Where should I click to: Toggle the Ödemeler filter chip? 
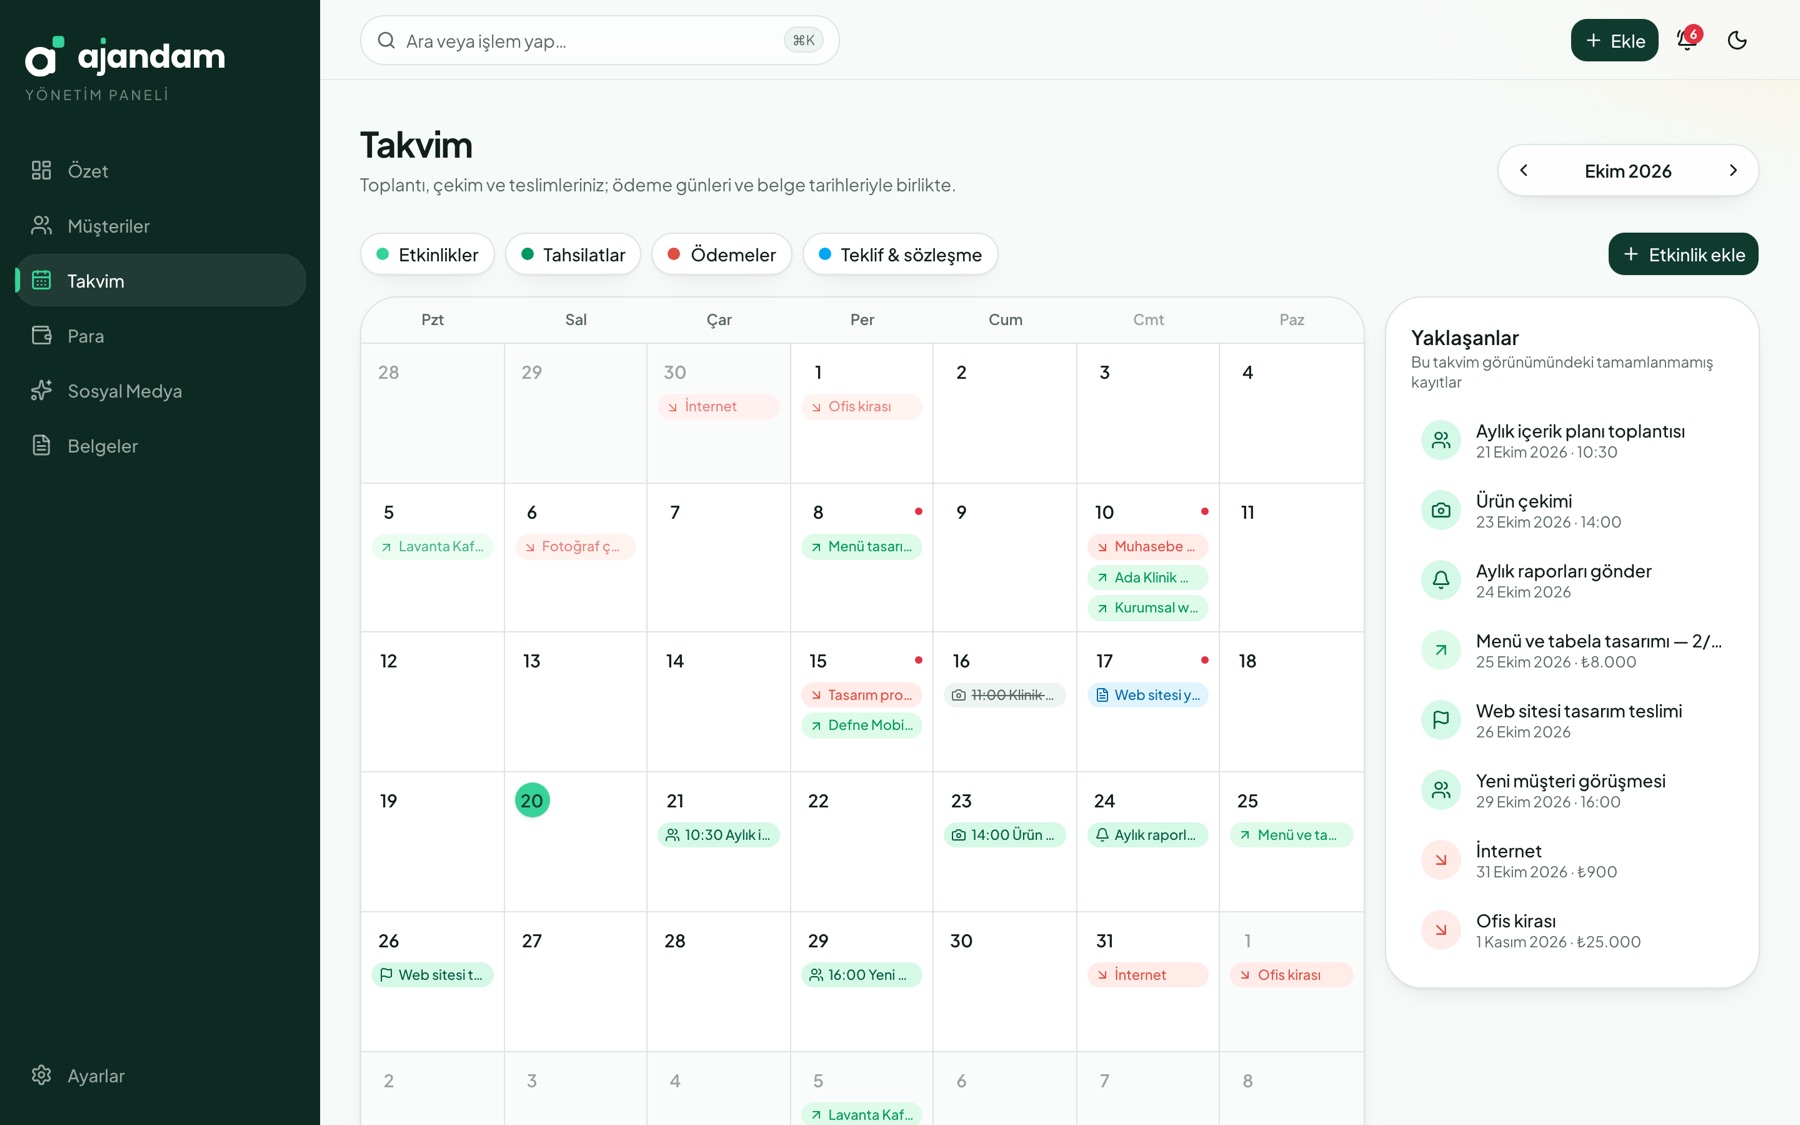pos(721,254)
